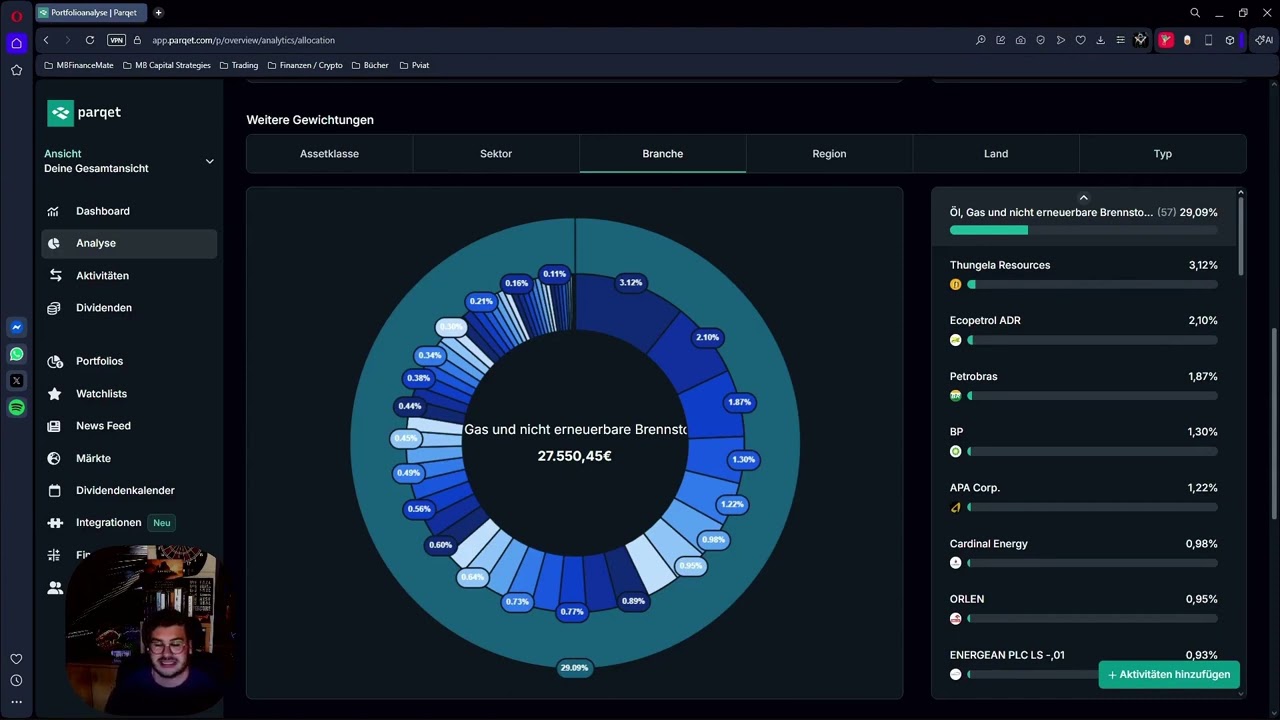Viewport: 1280px width, 720px height.
Task: Click the Öl, Gas category progress bar
Action: (1084, 230)
